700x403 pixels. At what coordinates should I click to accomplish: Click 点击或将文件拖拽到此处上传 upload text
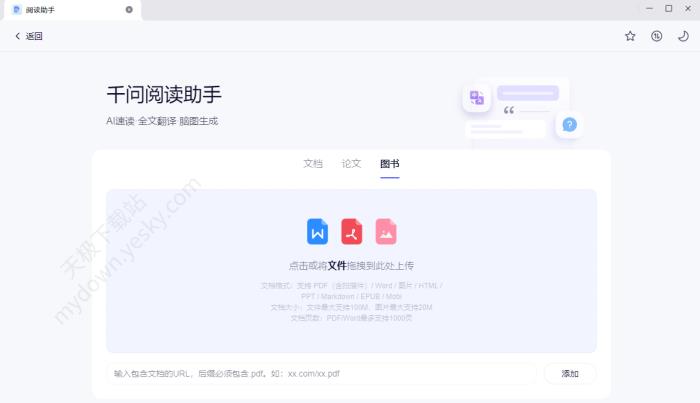click(x=351, y=266)
